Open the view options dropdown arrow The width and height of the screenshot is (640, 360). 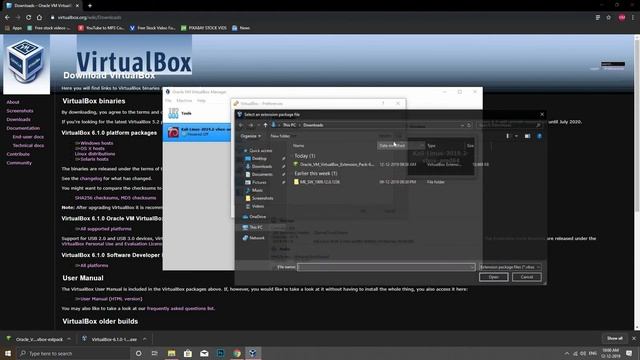point(516,136)
